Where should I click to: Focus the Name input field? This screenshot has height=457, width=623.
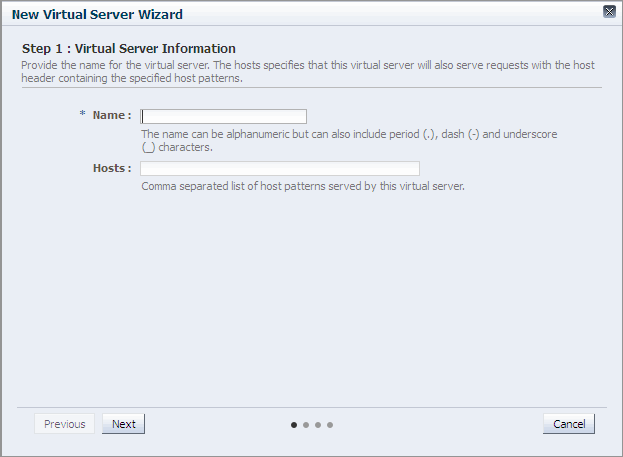[223, 116]
